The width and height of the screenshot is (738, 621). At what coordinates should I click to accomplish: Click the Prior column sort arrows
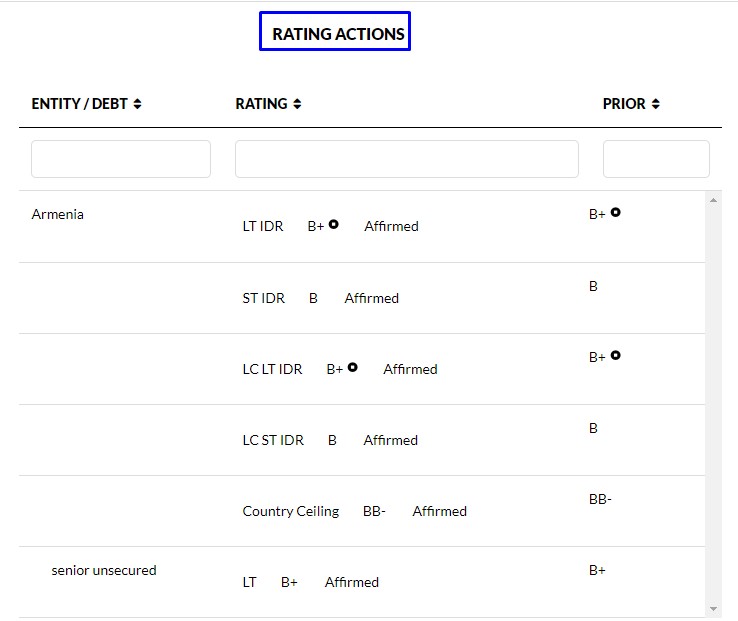655,104
